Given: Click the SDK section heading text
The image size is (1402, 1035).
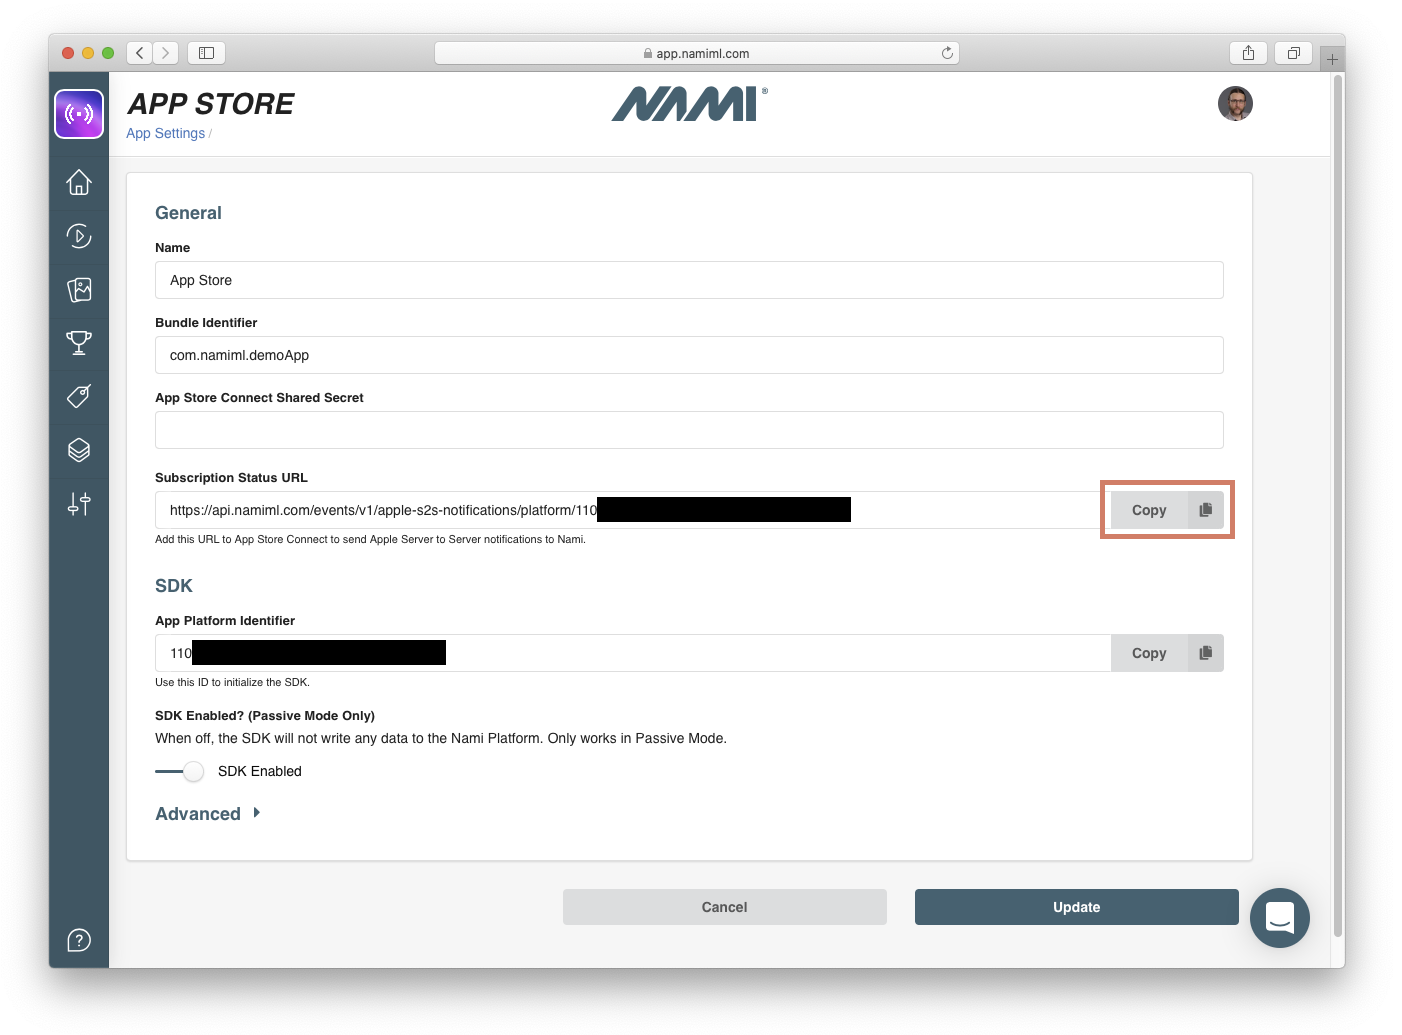Looking at the screenshot, I should pos(174,586).
